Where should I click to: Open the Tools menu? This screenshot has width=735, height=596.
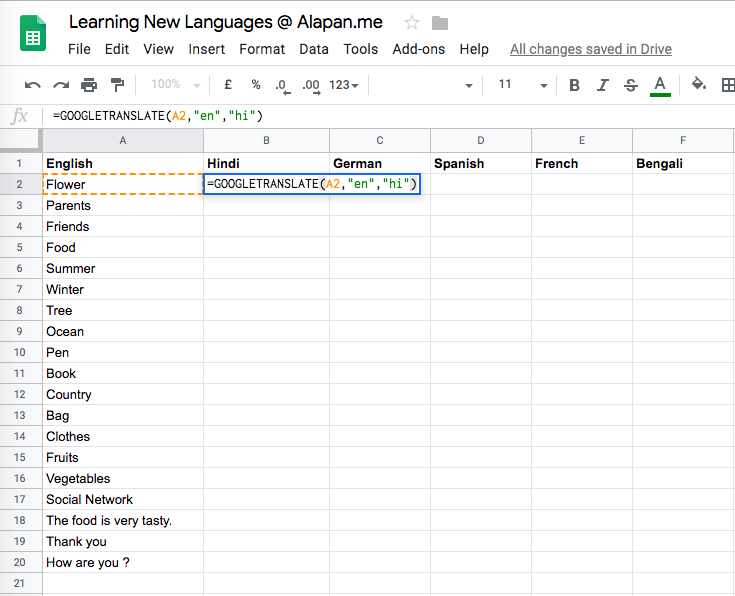pyautogui.click(x=360, y=49)
